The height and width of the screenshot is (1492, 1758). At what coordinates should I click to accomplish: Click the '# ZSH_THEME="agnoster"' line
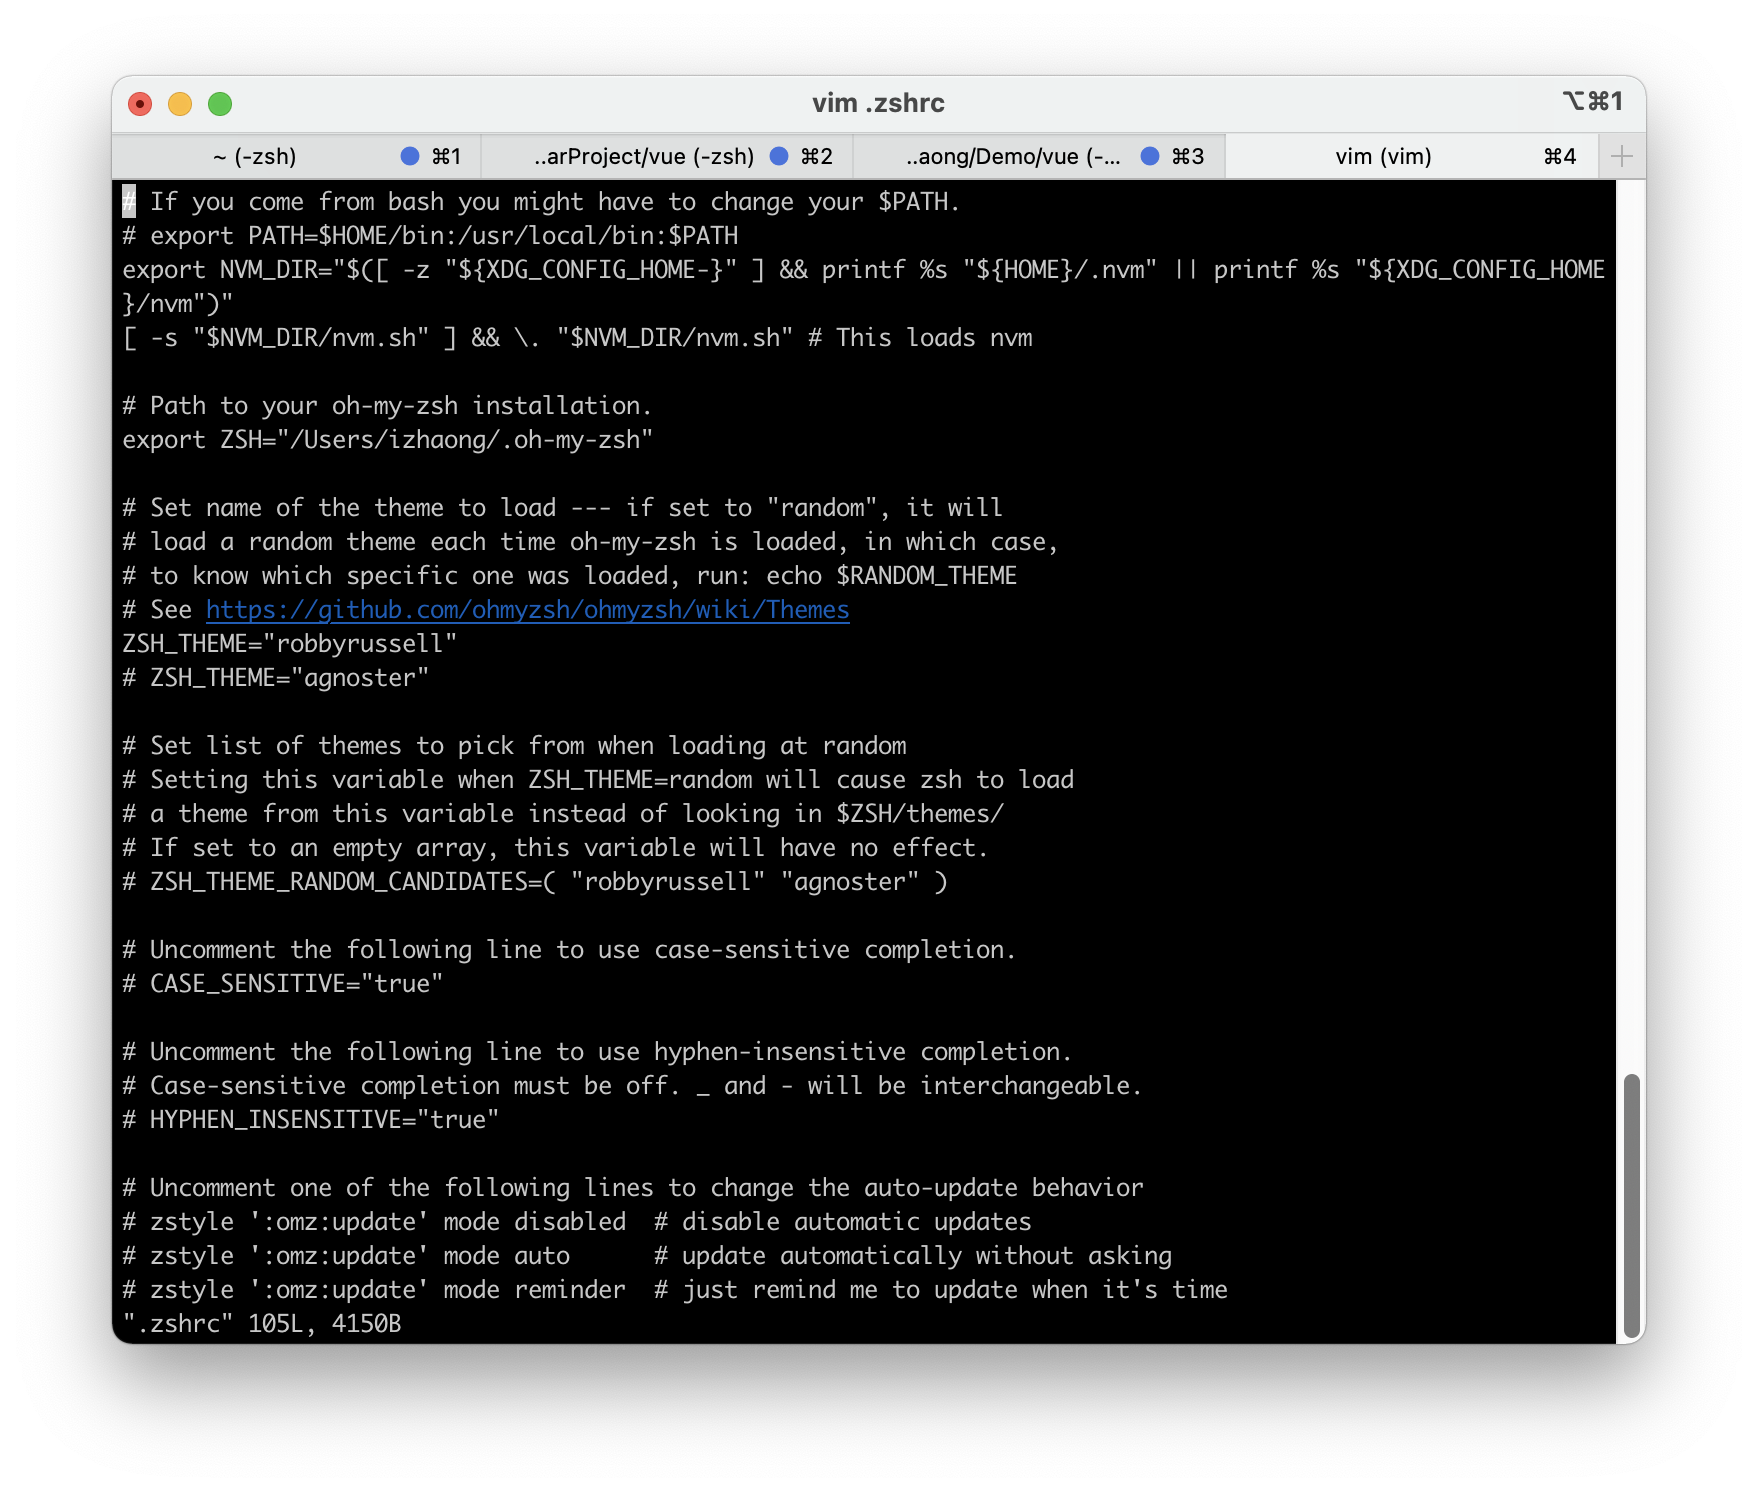[275, 678]
